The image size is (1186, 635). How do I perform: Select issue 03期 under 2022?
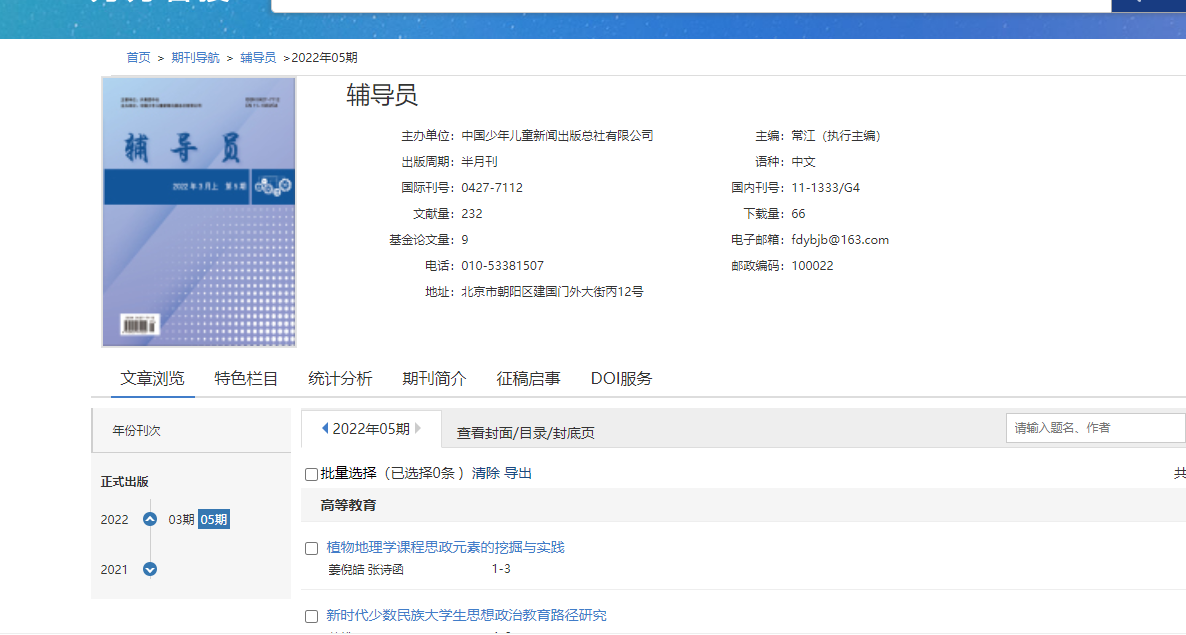[181, 519]
